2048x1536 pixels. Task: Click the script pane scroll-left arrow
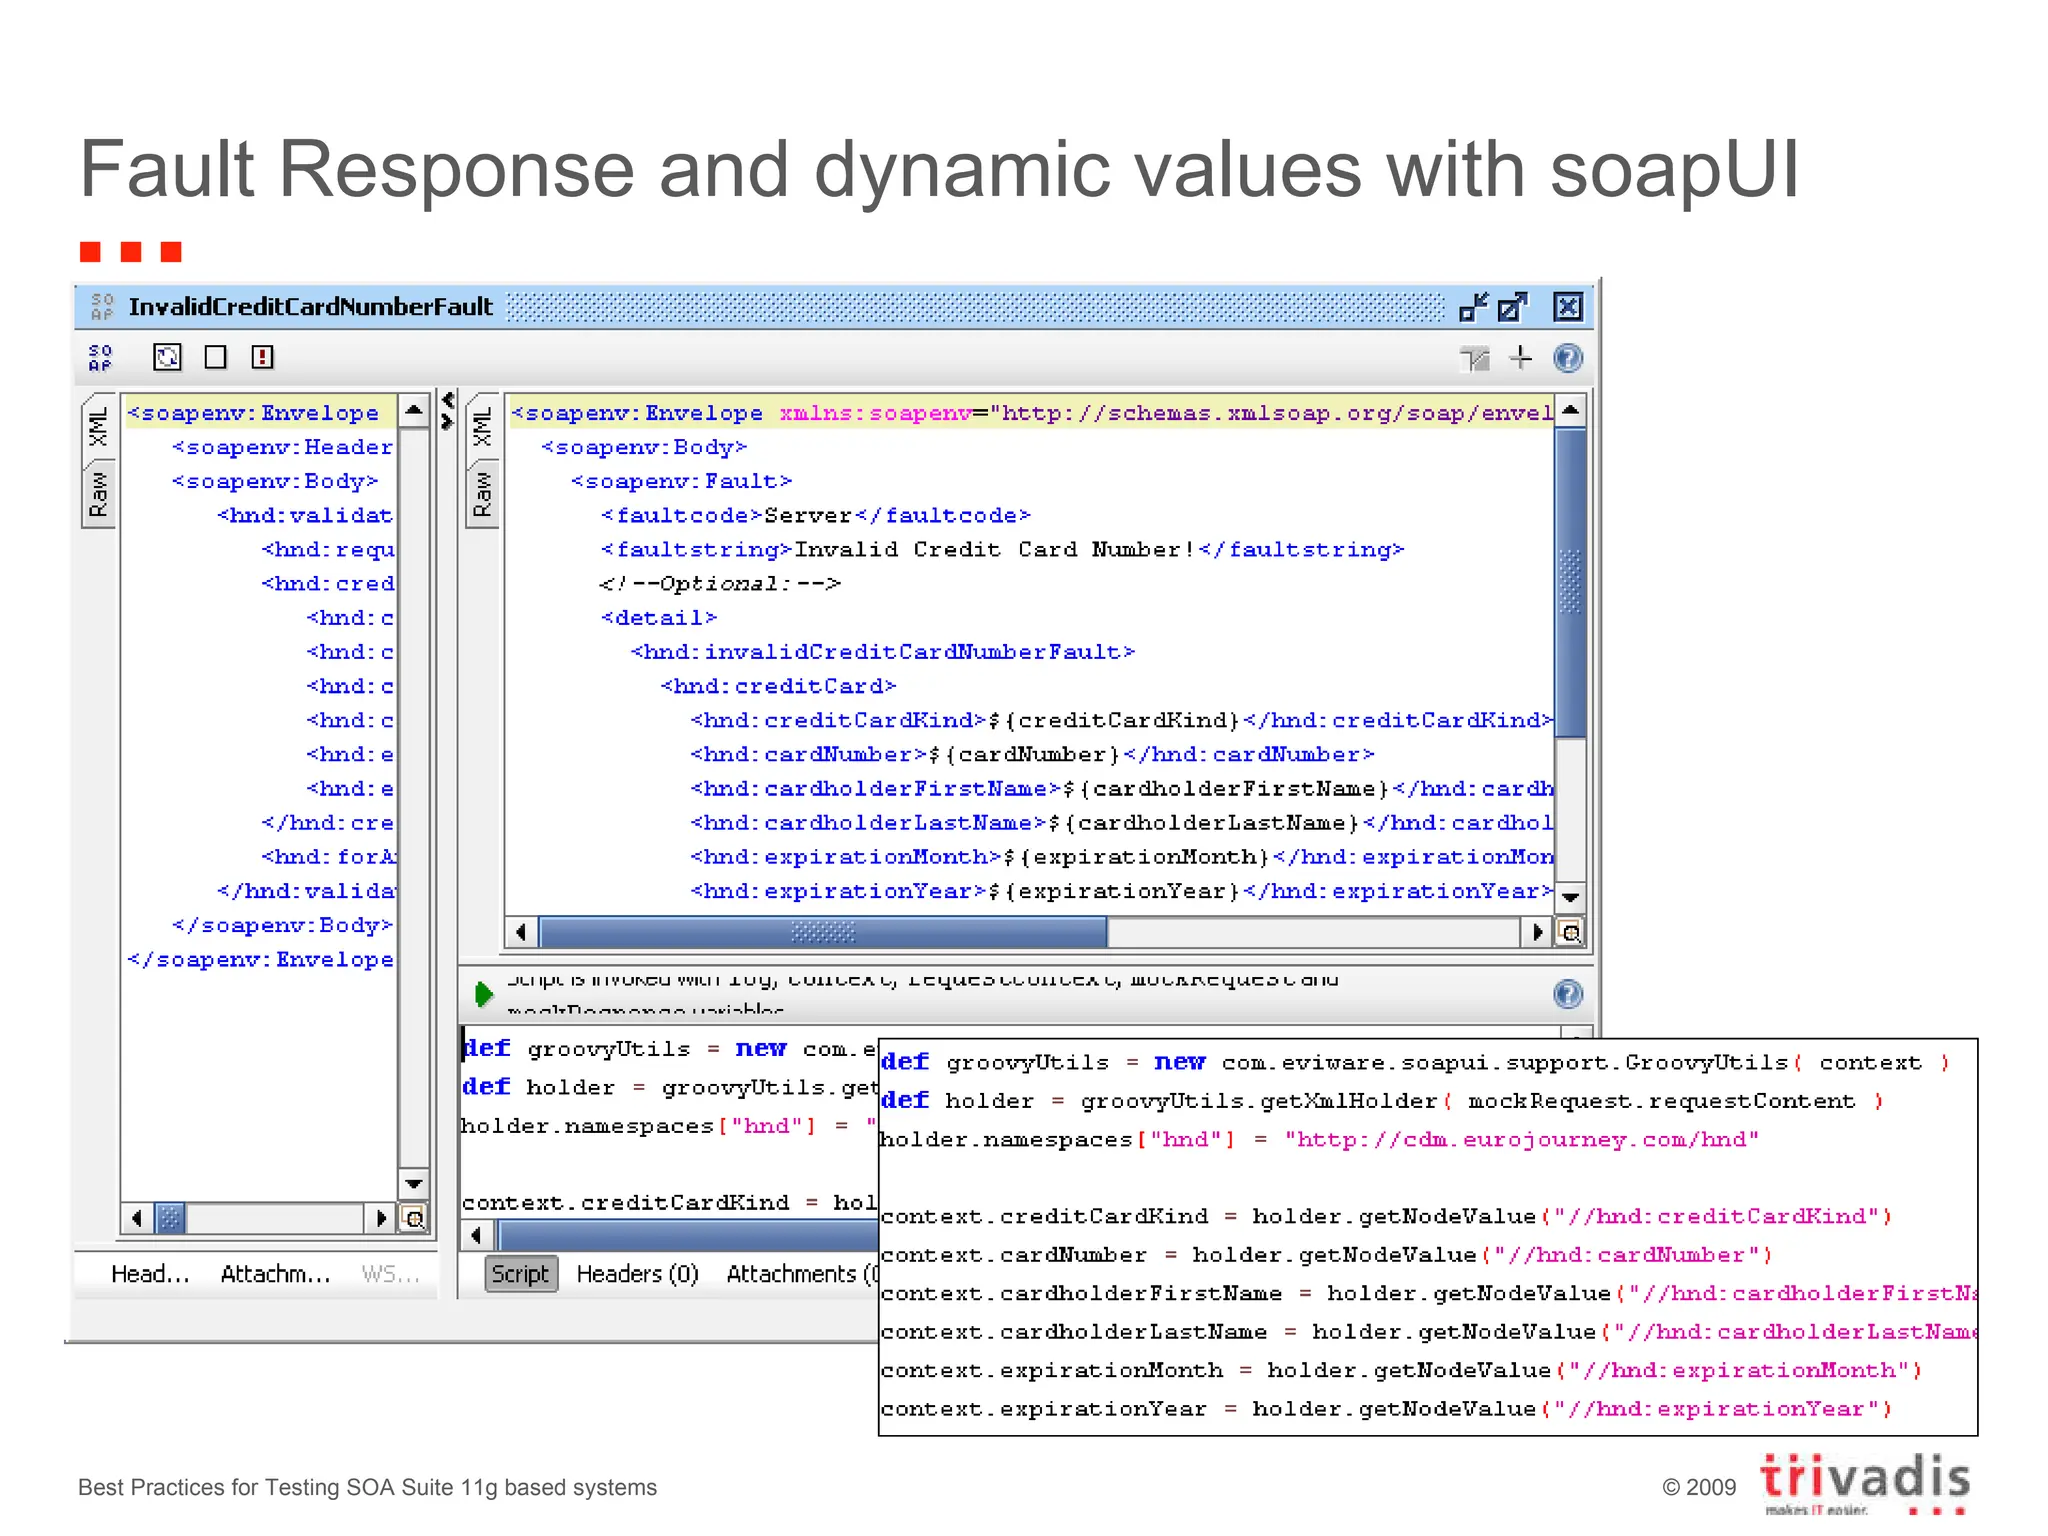[477, 1236]
